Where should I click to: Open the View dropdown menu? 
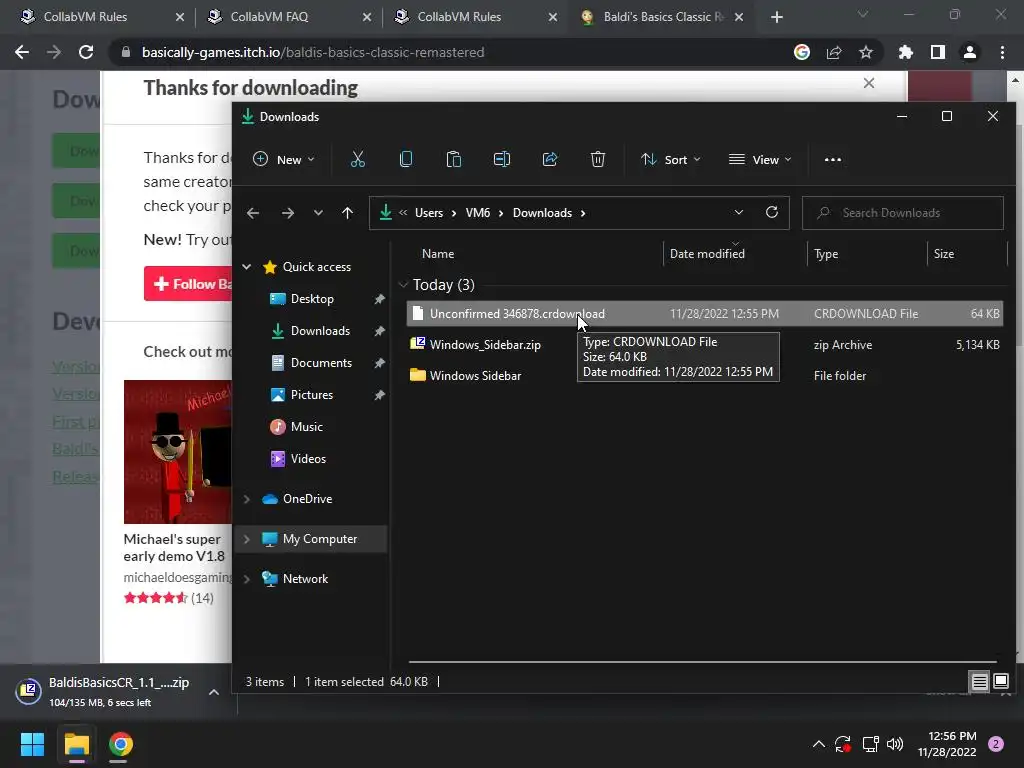click(760, 159)
